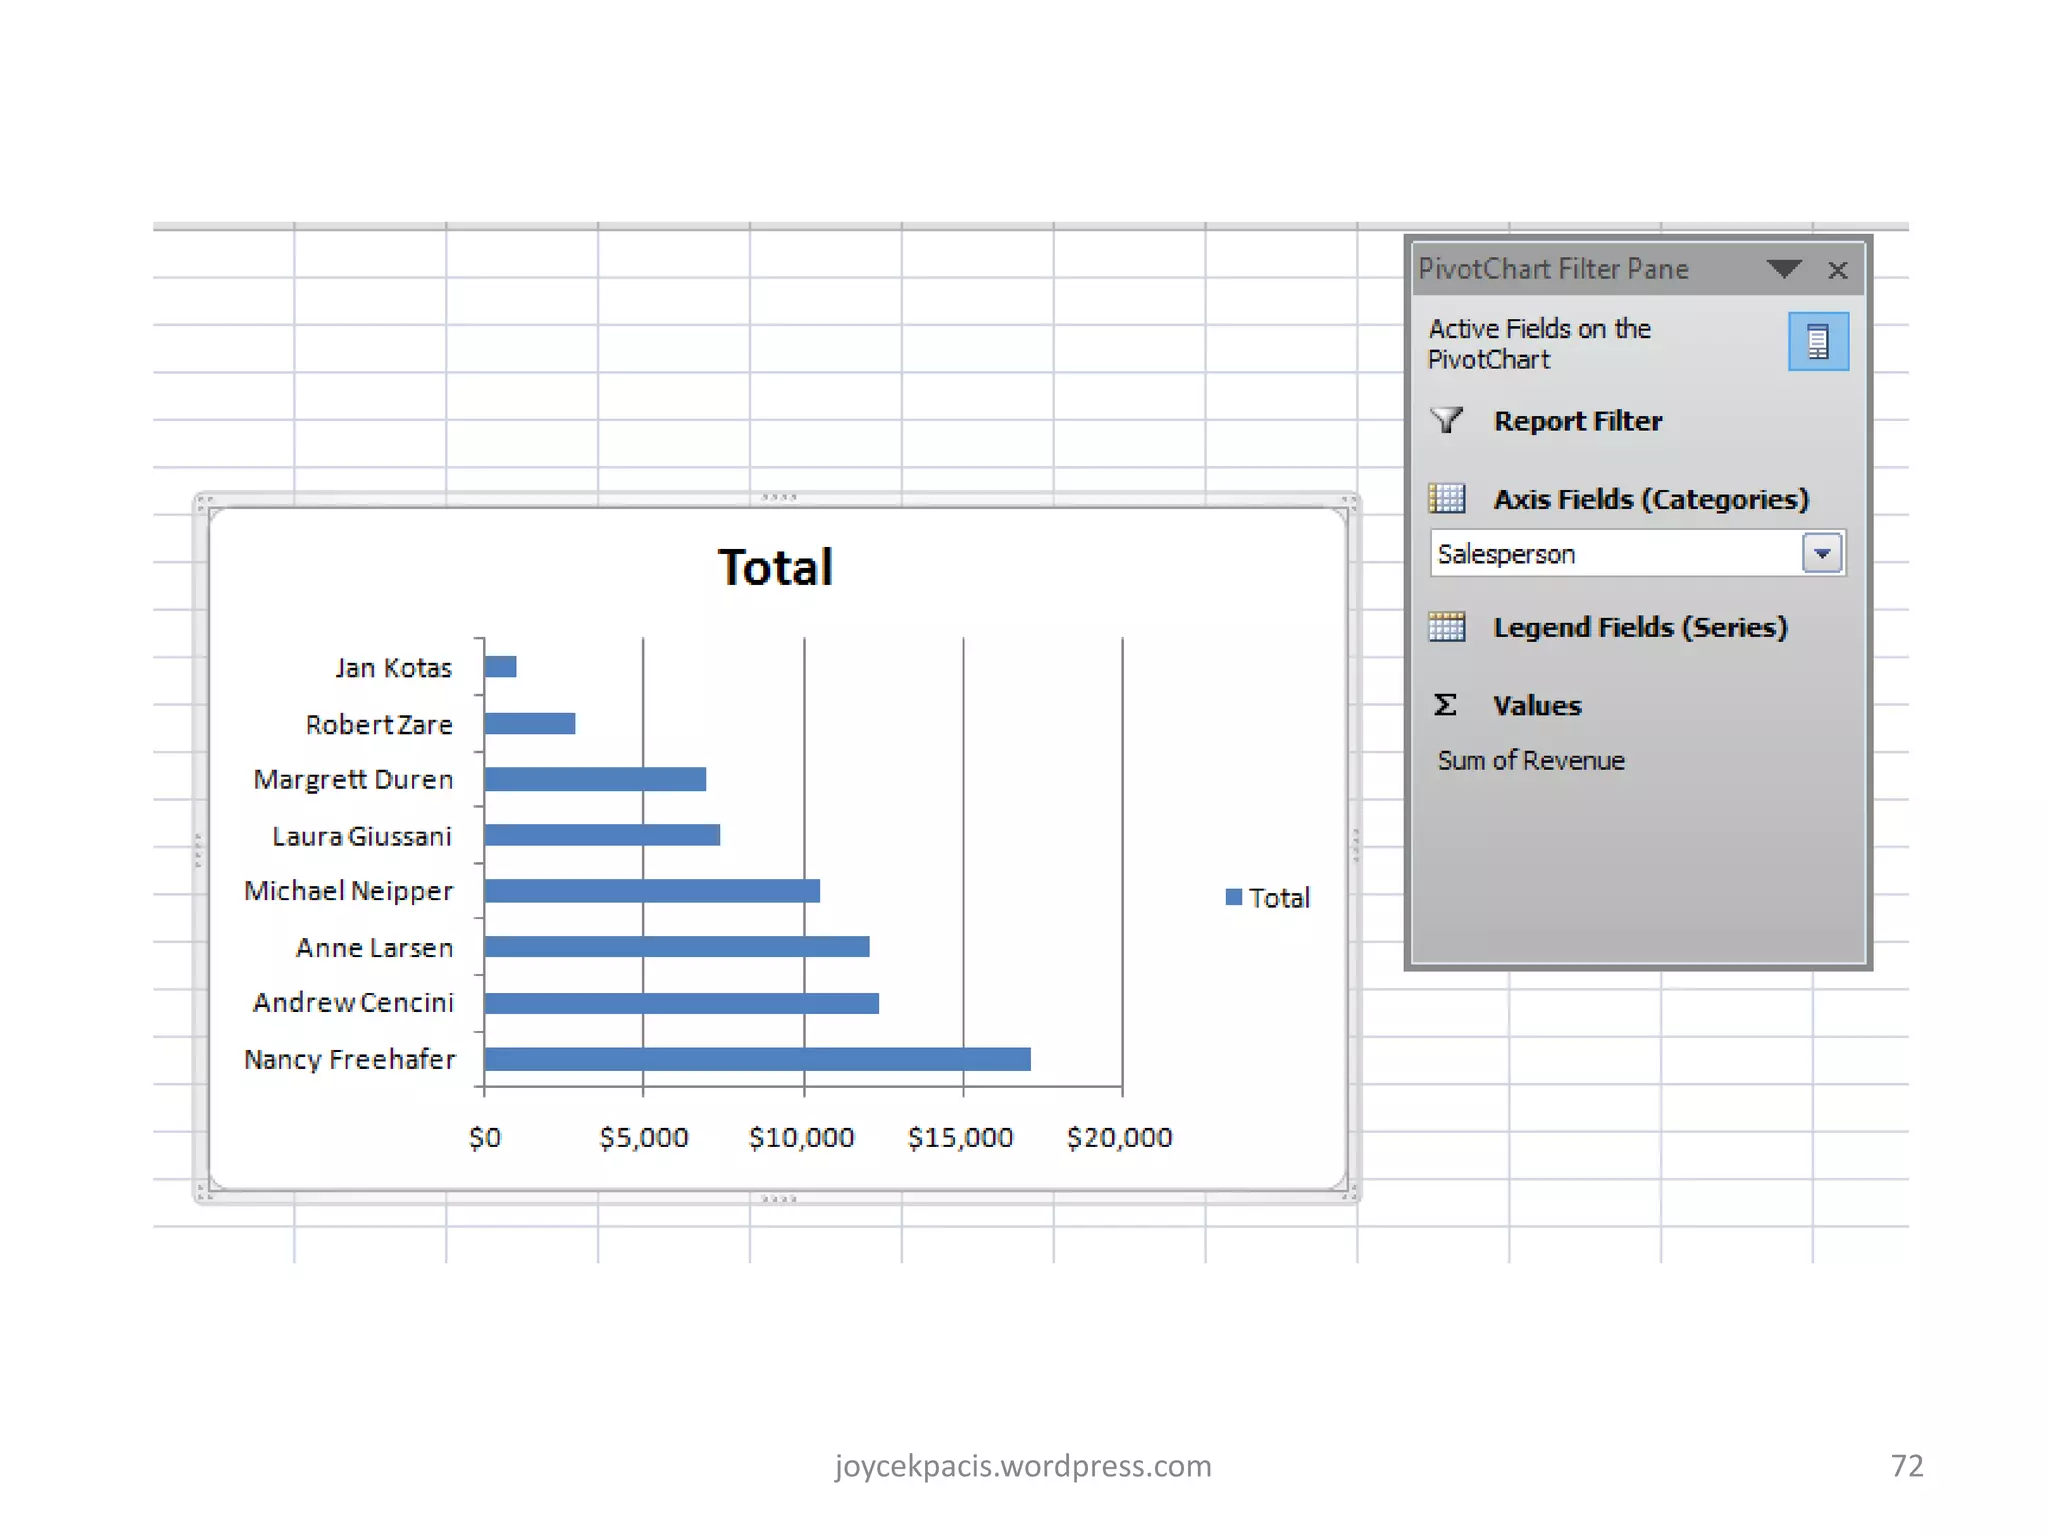Open the filter pane options triangle menu
2048x1536 pixels.
1783,269
